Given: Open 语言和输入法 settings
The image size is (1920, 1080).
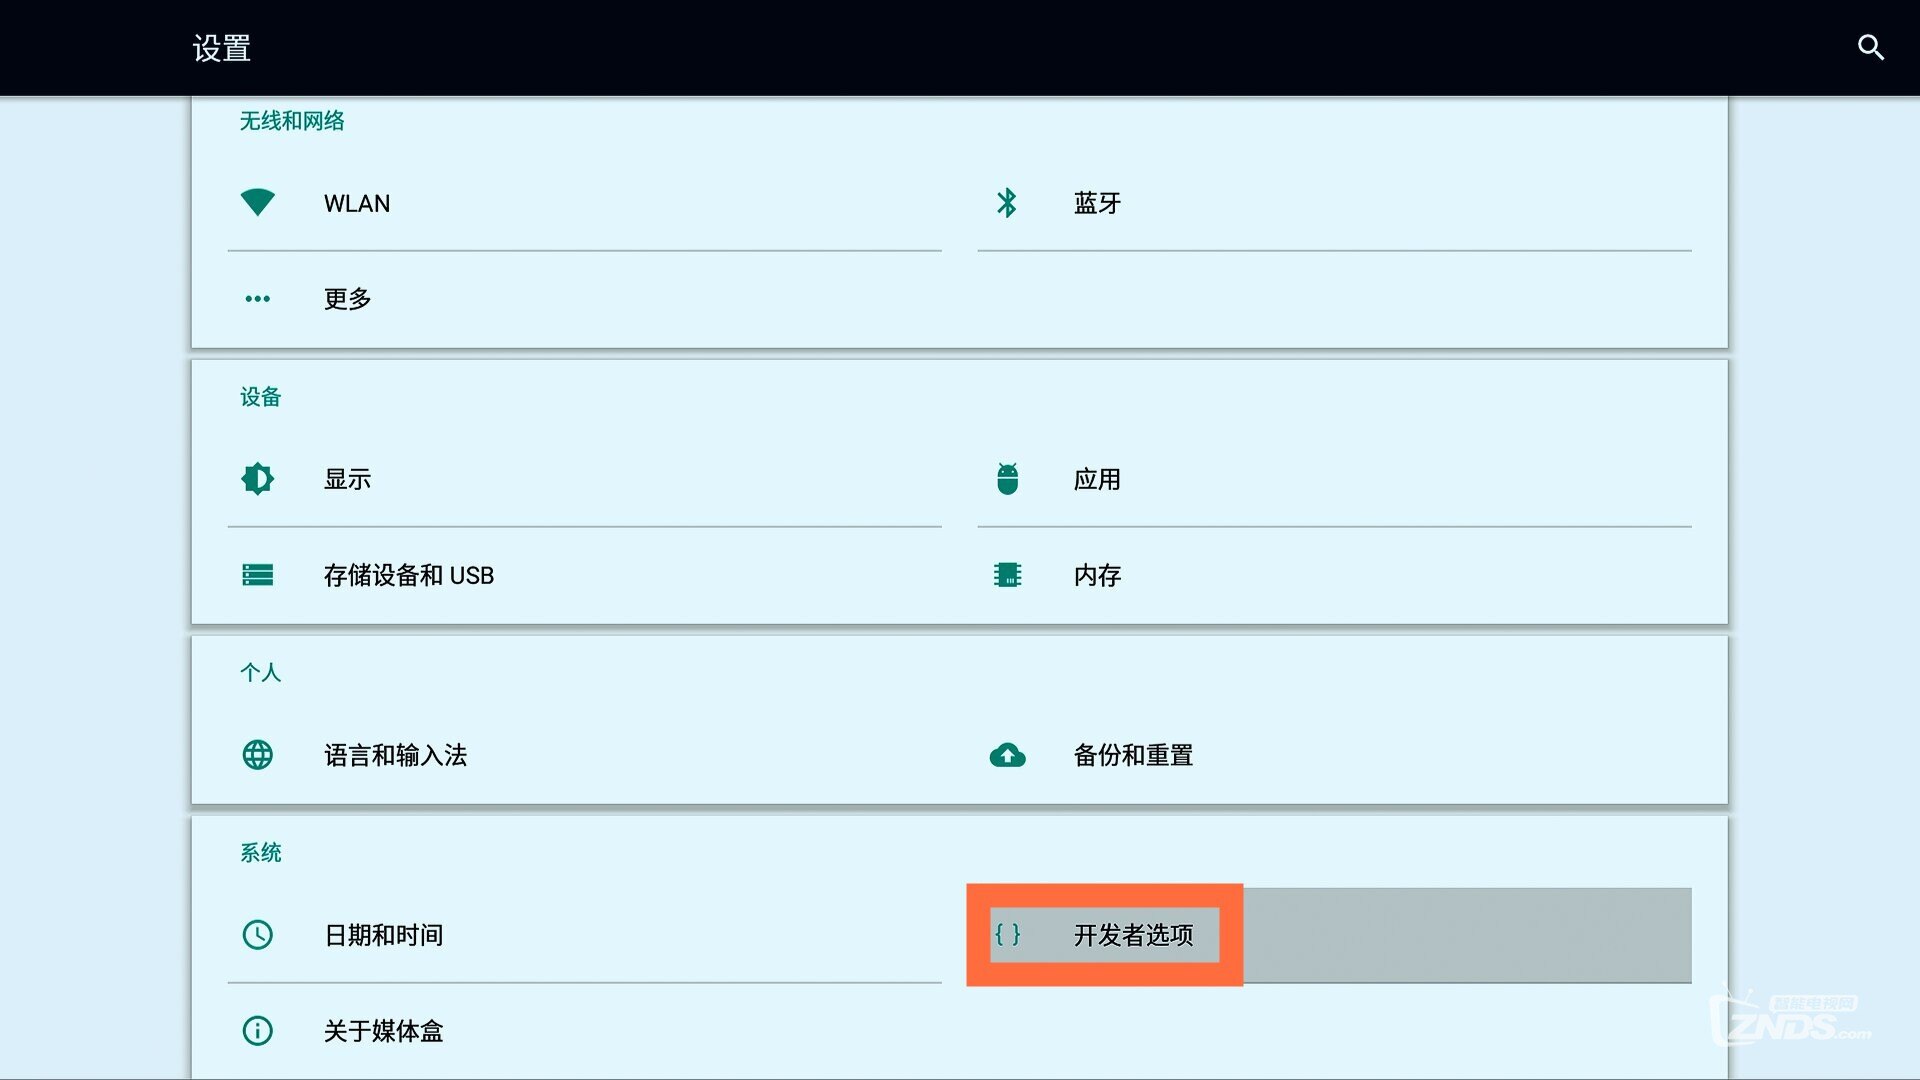Looking at the screenshot, I should coord(395,755).
